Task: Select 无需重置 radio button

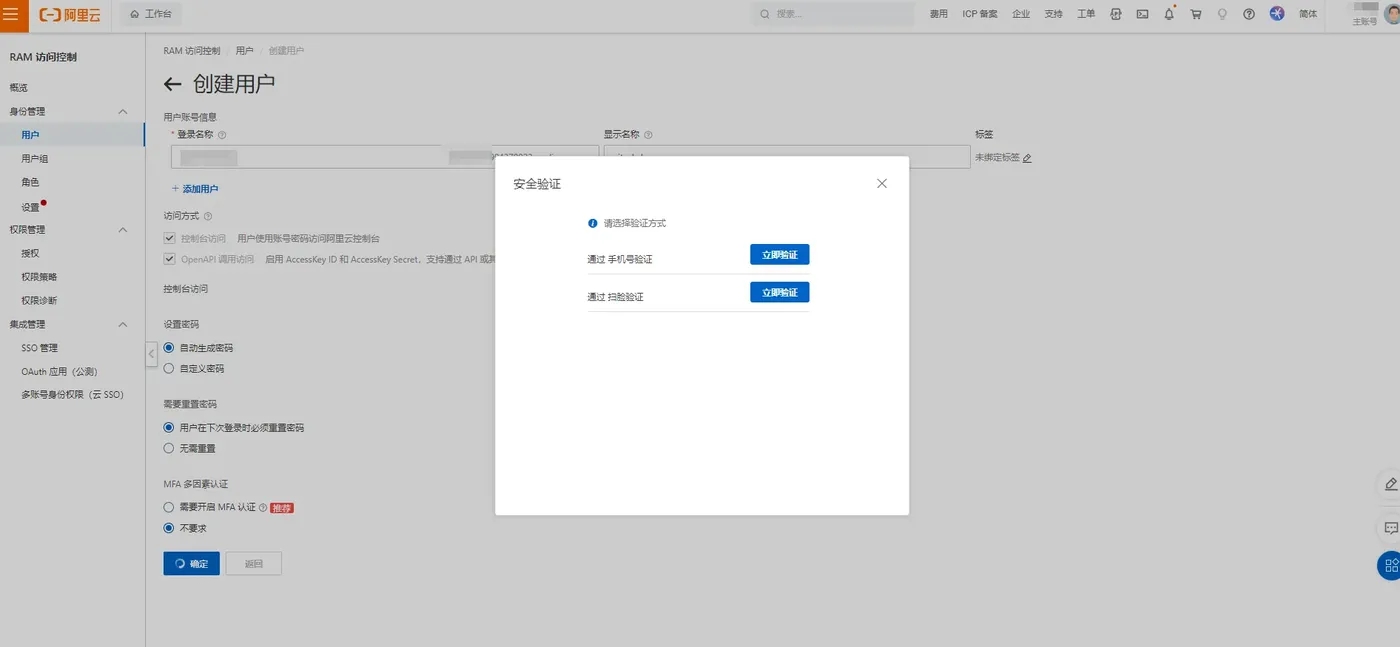Action: pyautogui.click(x=168, y=449)
